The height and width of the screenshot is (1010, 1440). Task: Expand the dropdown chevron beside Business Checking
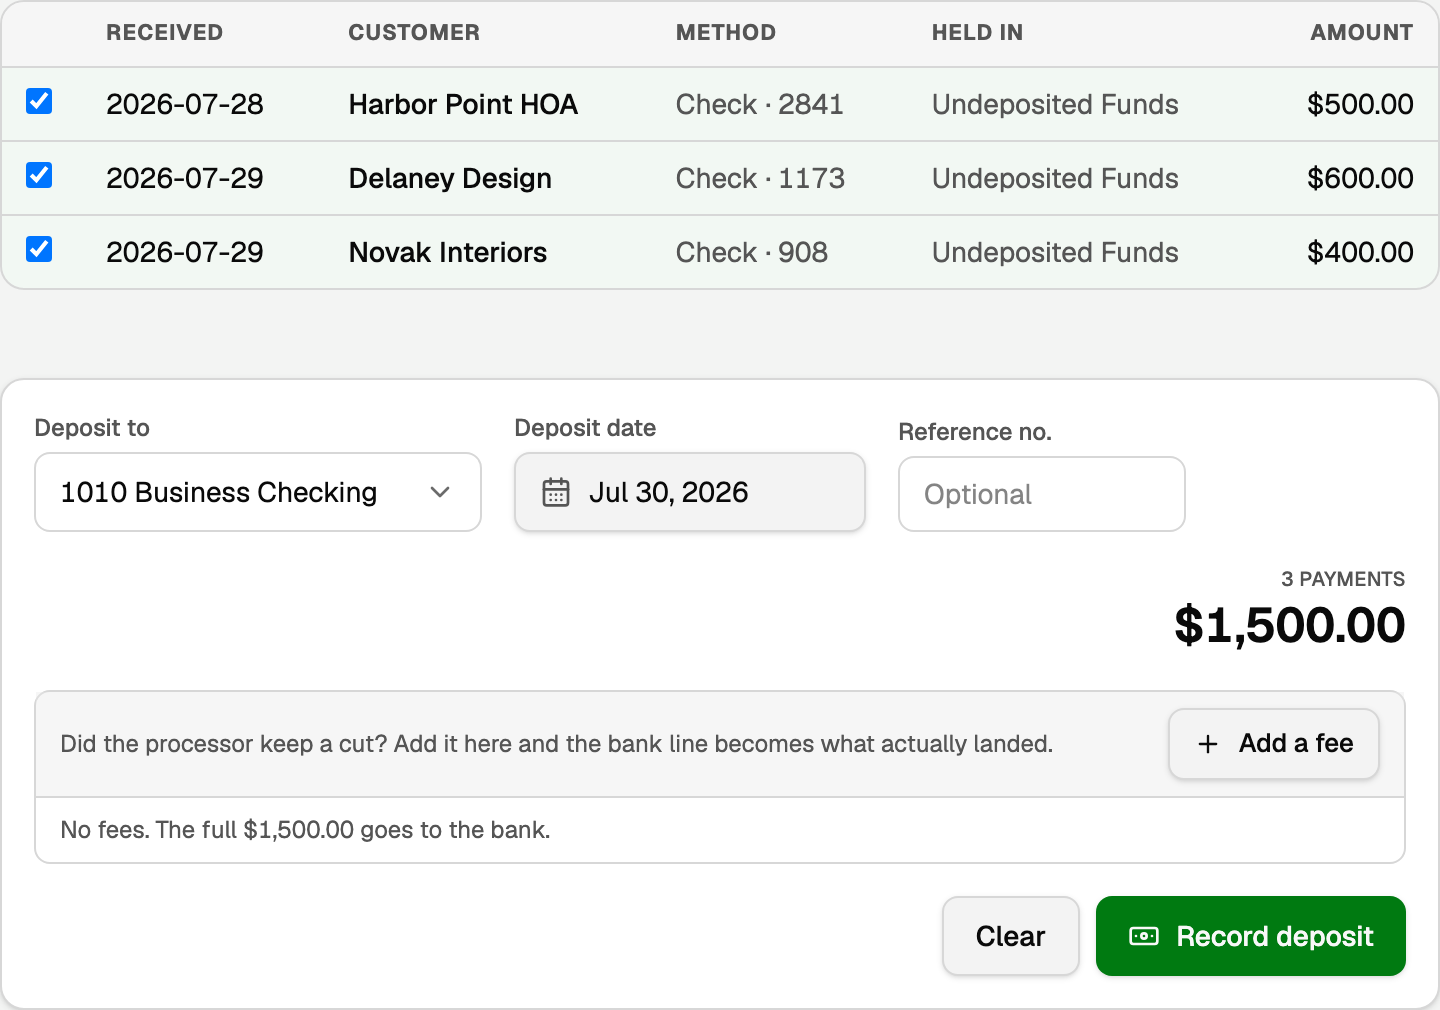pyautogui.click(x=440, y=492)
